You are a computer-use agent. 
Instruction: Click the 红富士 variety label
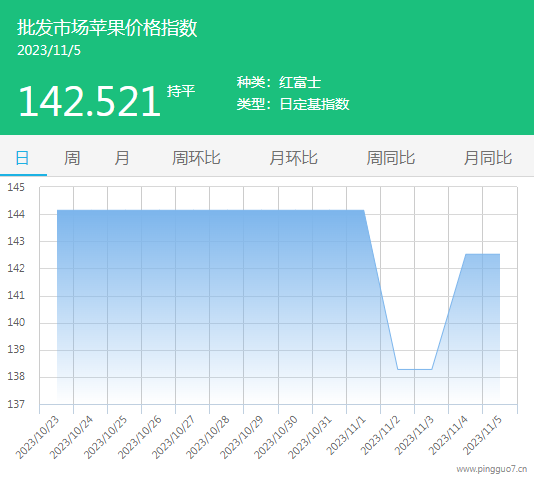tap(300, 82)
